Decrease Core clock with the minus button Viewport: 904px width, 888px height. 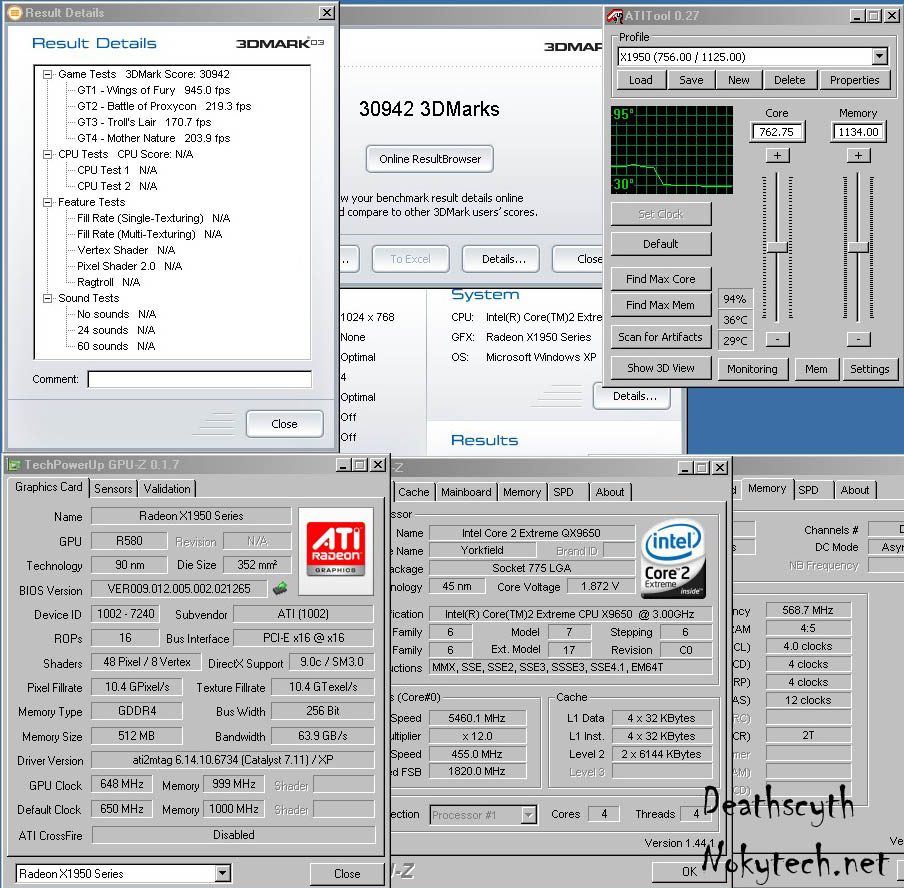[x=777, y=339]
